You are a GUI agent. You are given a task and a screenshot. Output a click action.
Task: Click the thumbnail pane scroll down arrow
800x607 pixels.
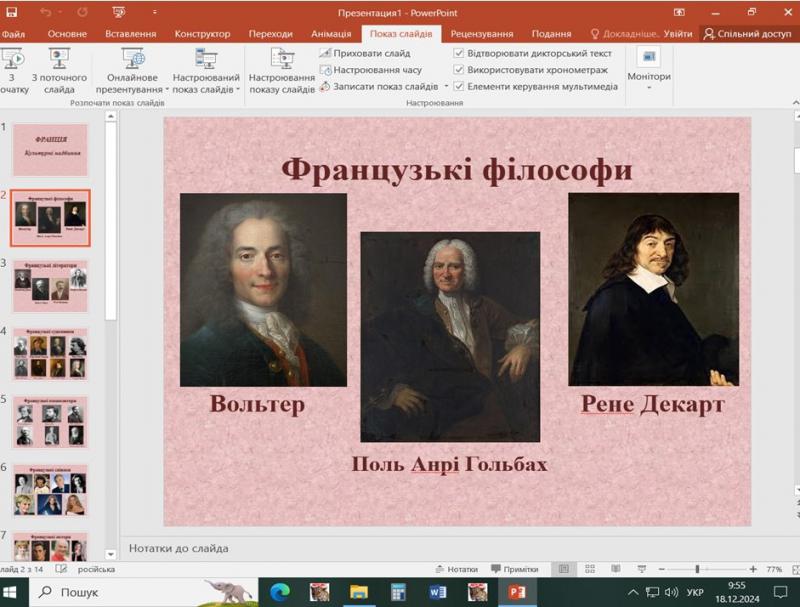111,554
